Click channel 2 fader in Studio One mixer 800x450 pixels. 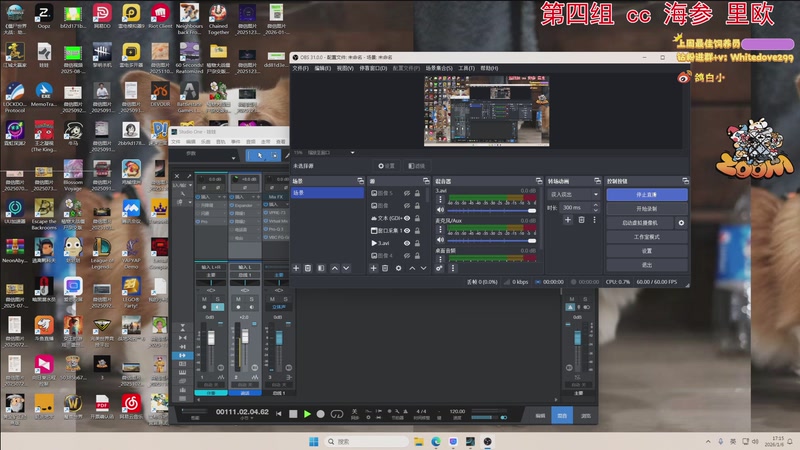coord(245,336)
